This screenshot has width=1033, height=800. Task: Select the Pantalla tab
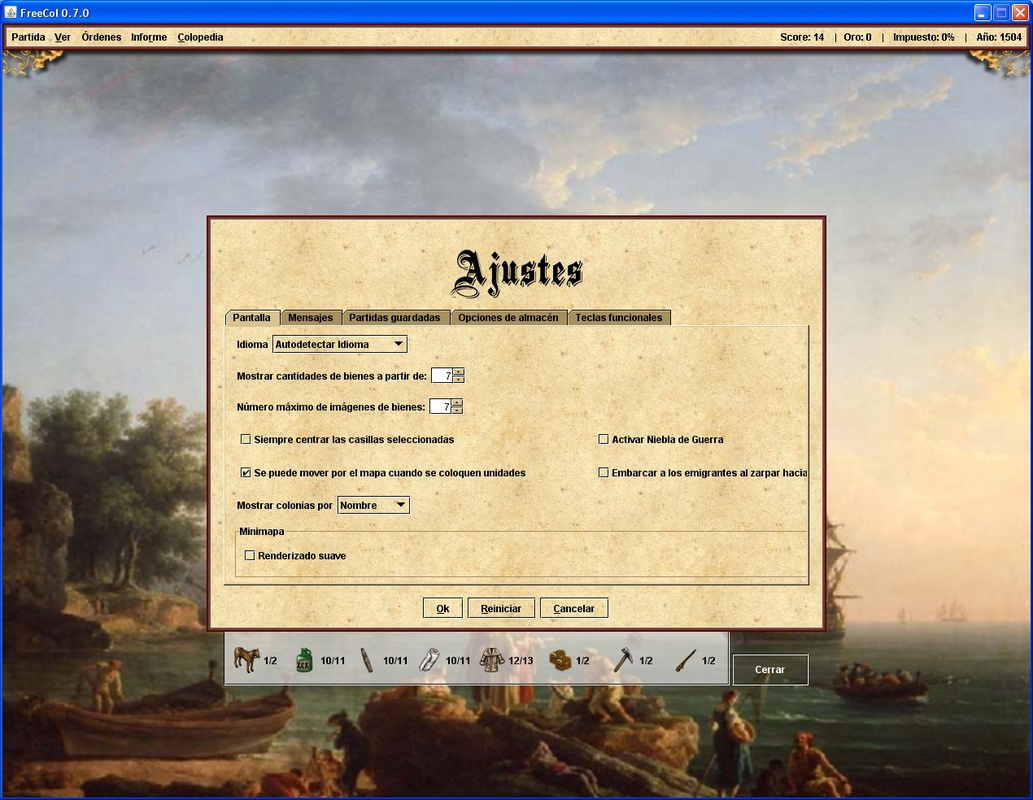[x=252, y=318]
